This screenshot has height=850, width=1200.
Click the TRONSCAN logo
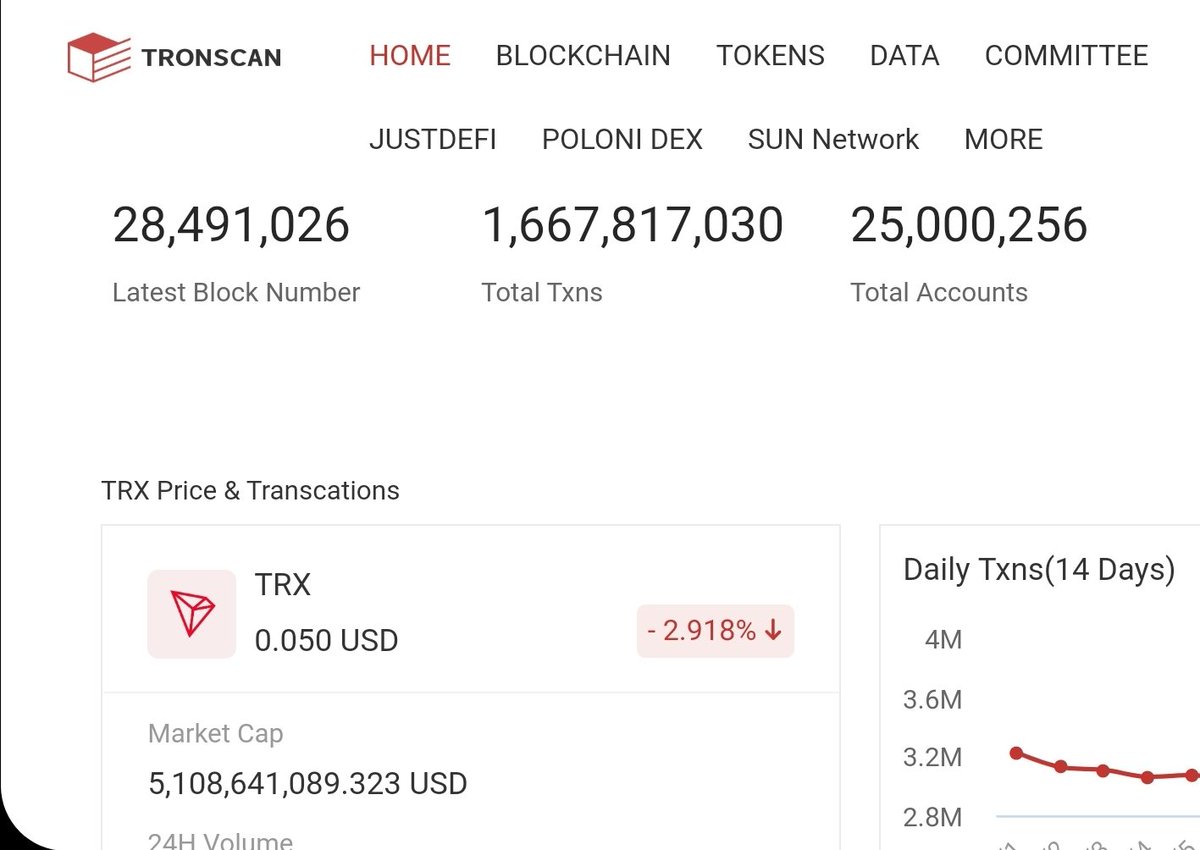click(174, 57)
